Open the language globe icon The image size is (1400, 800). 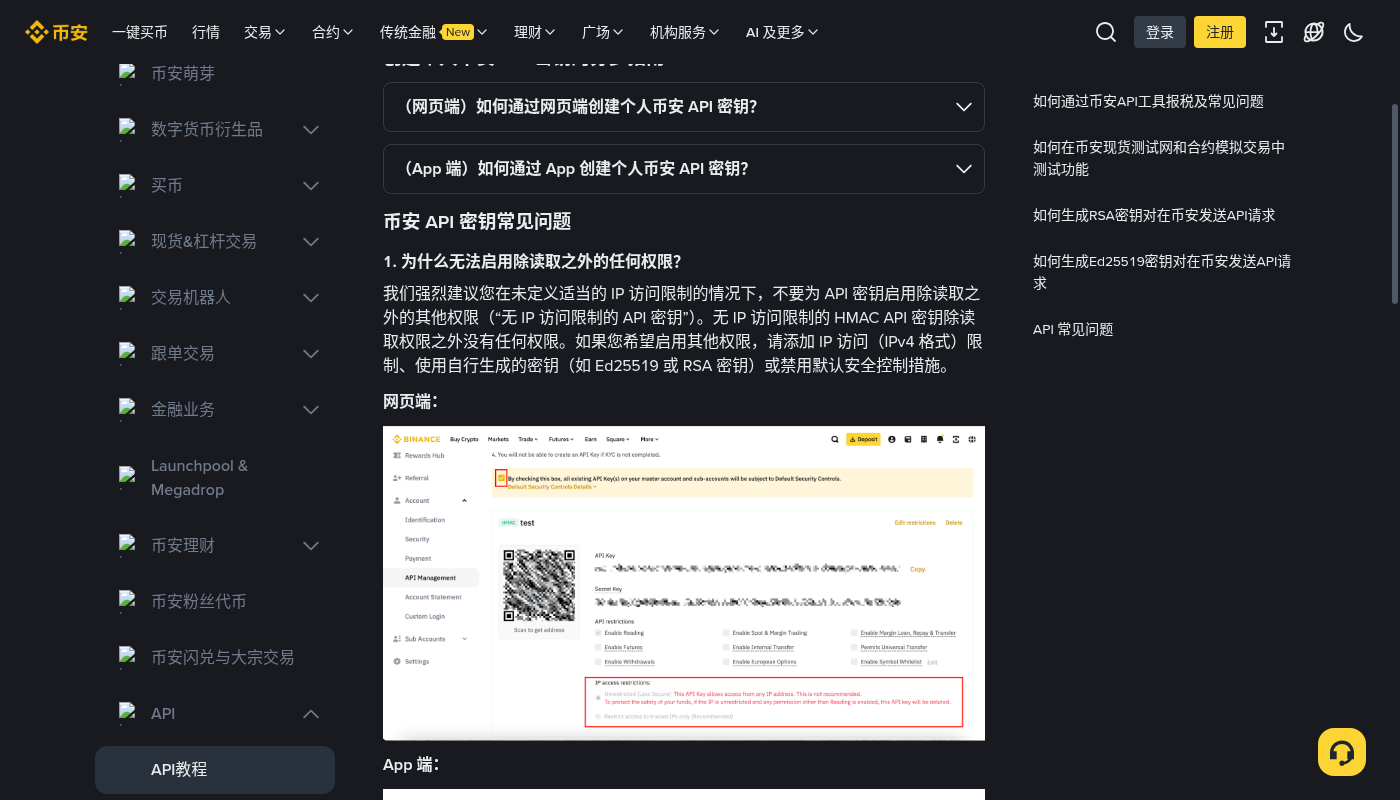(x=1314, y=32)
